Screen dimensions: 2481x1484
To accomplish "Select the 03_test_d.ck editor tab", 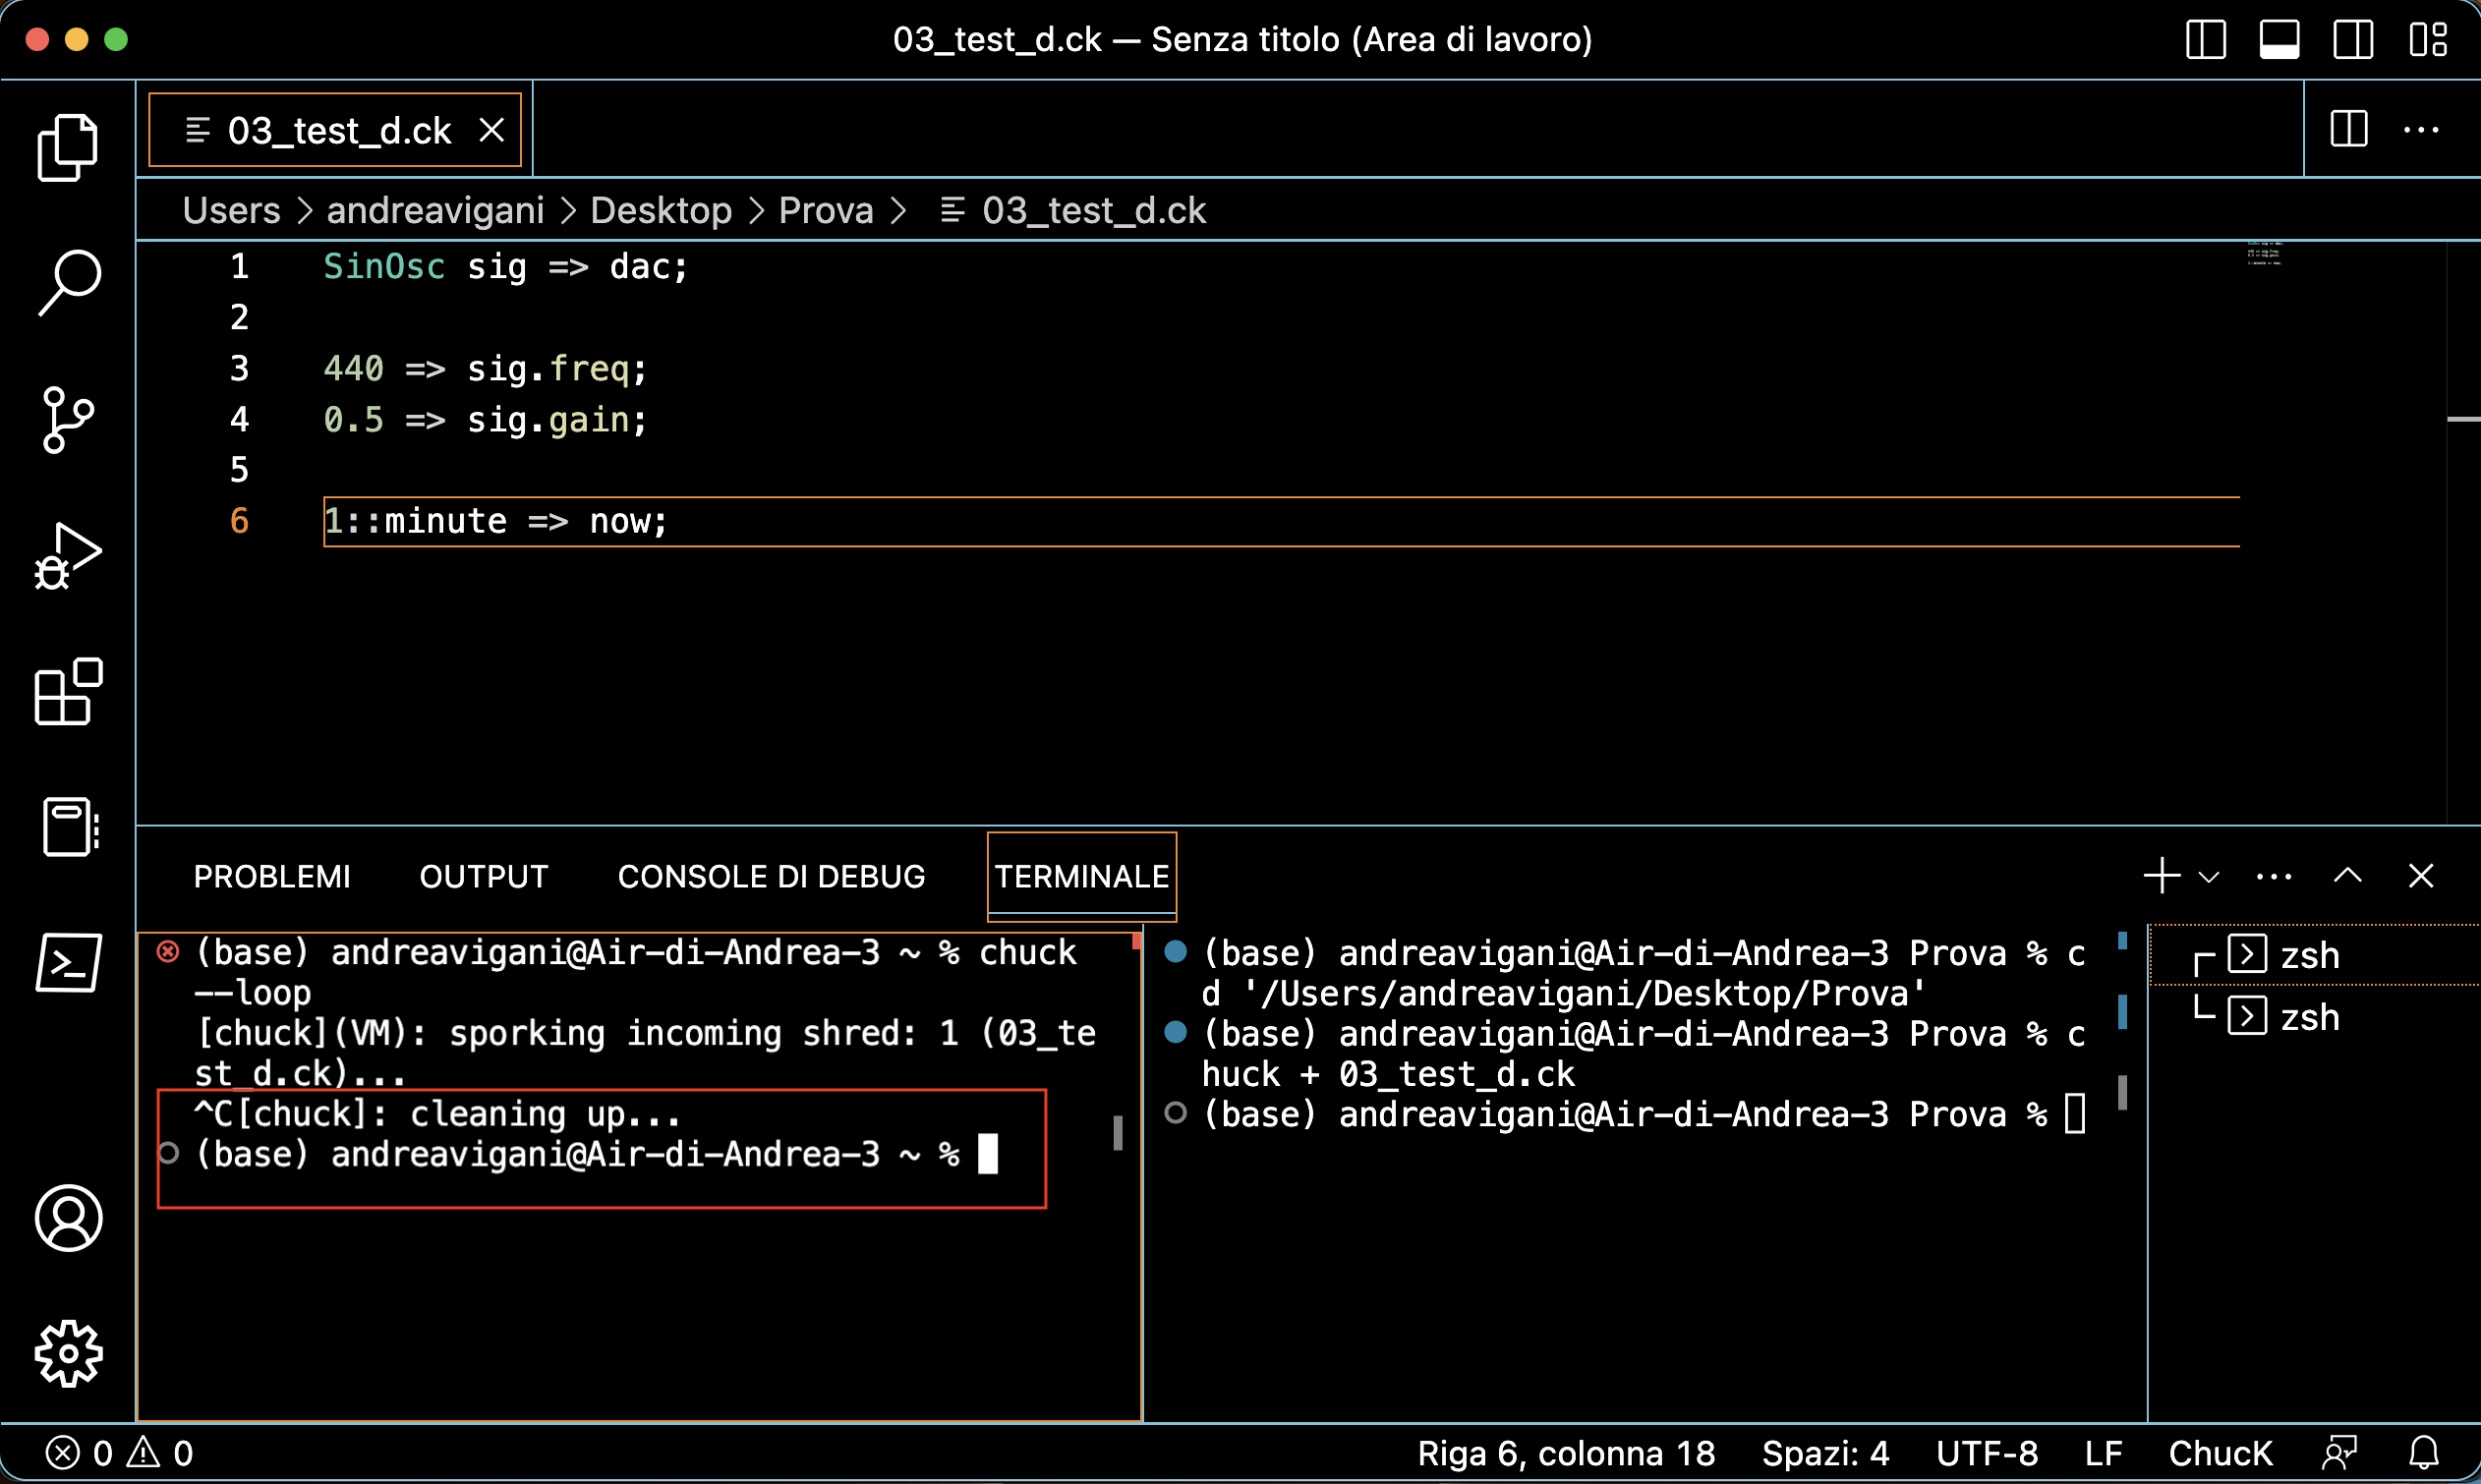I will point(334,130).
